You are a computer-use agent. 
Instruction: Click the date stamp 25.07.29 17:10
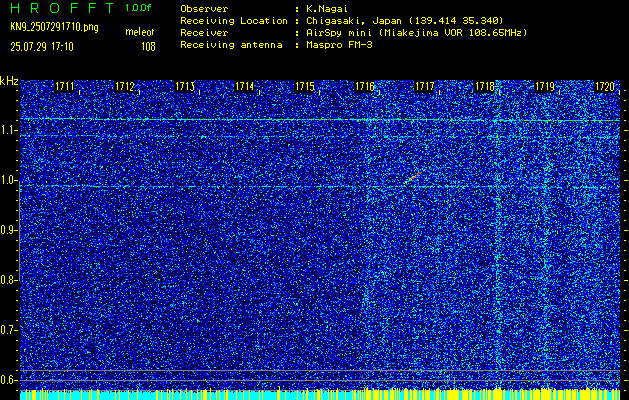point(42,47)
